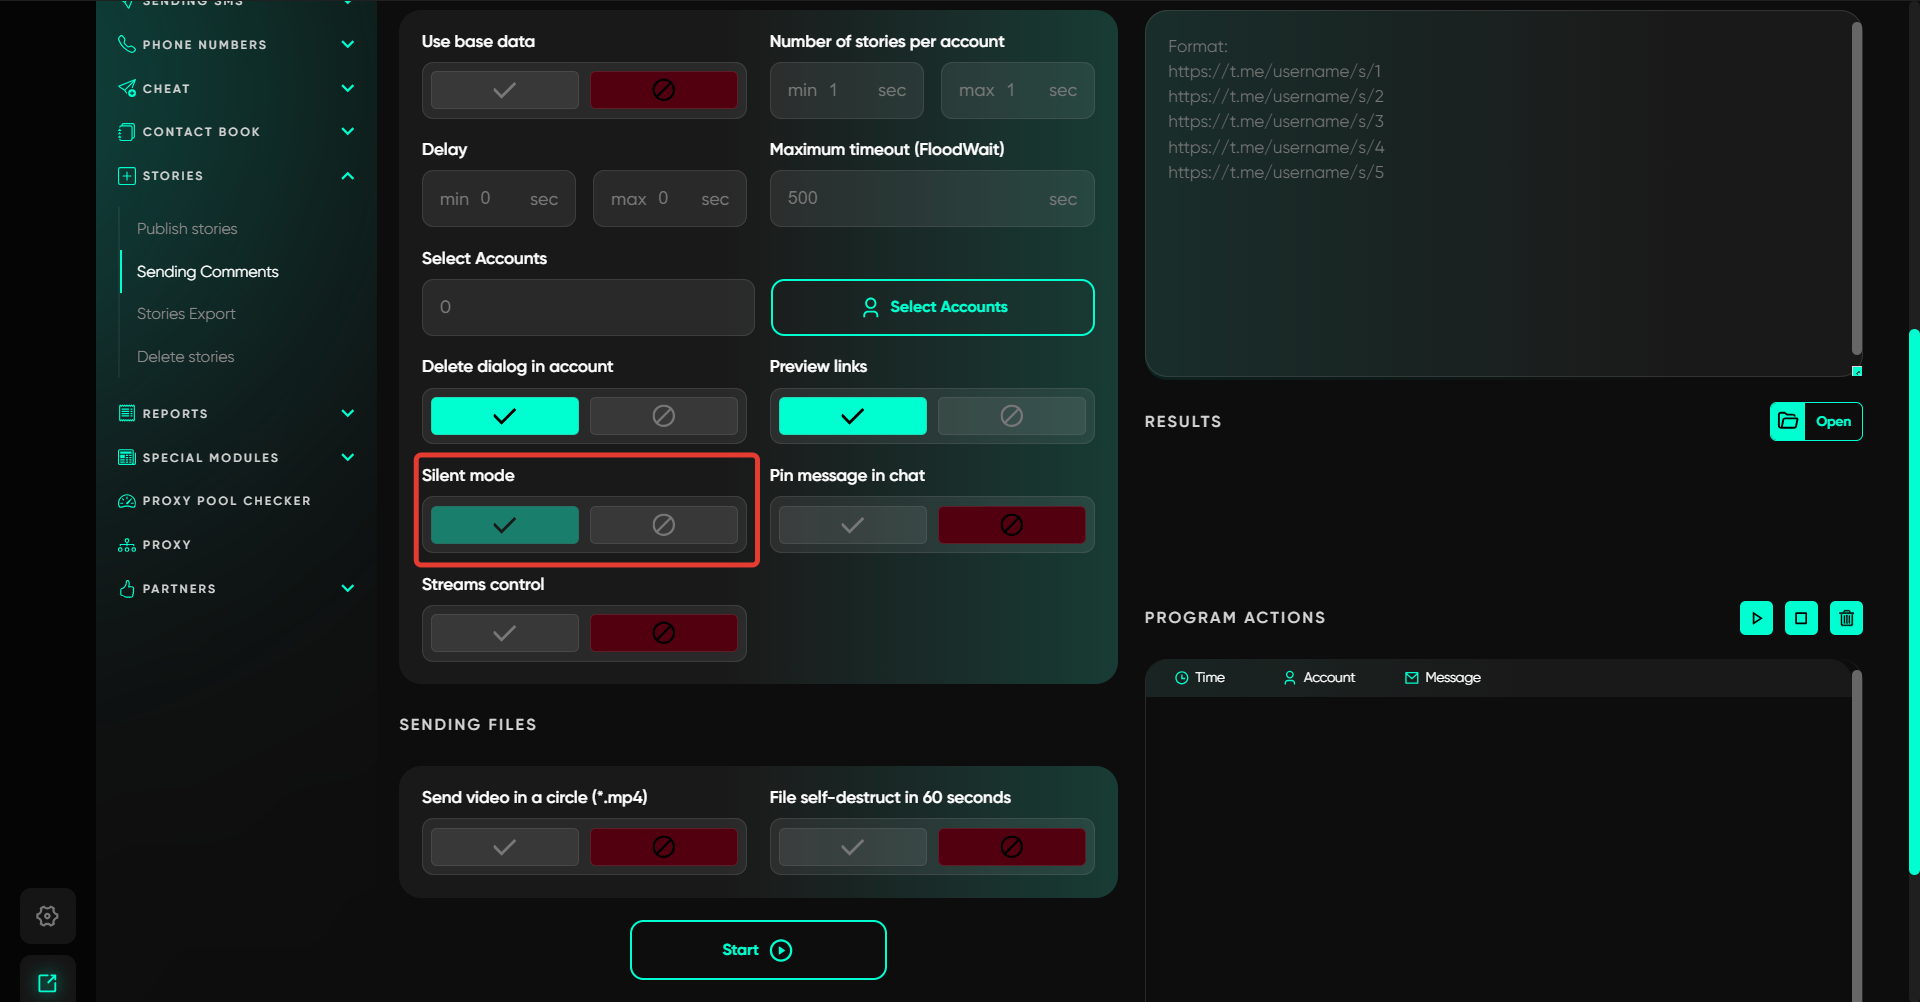Open the Publish stories page

pos(187,229)
